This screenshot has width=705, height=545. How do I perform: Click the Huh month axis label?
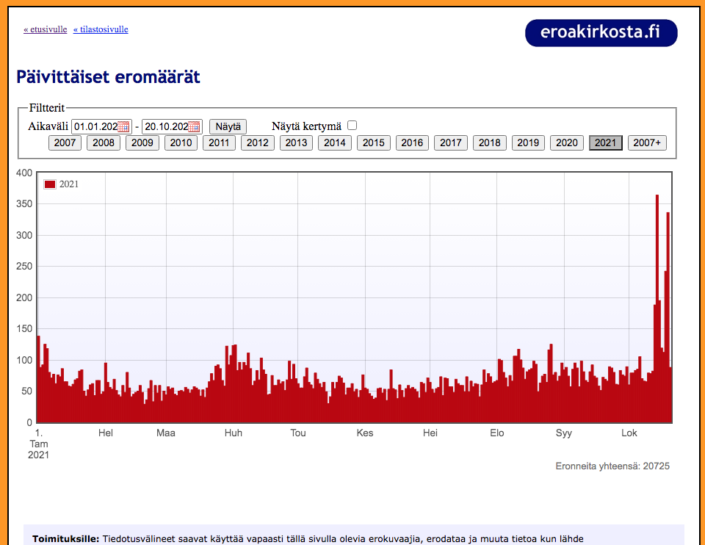coord(233,433)
